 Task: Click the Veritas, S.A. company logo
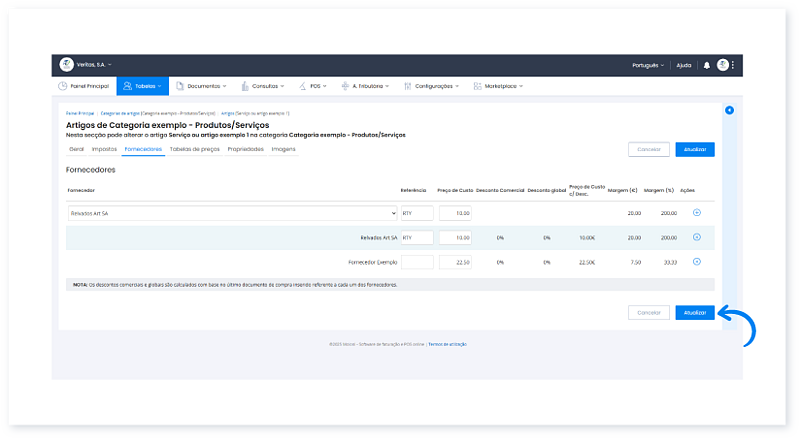coord(67,65)
